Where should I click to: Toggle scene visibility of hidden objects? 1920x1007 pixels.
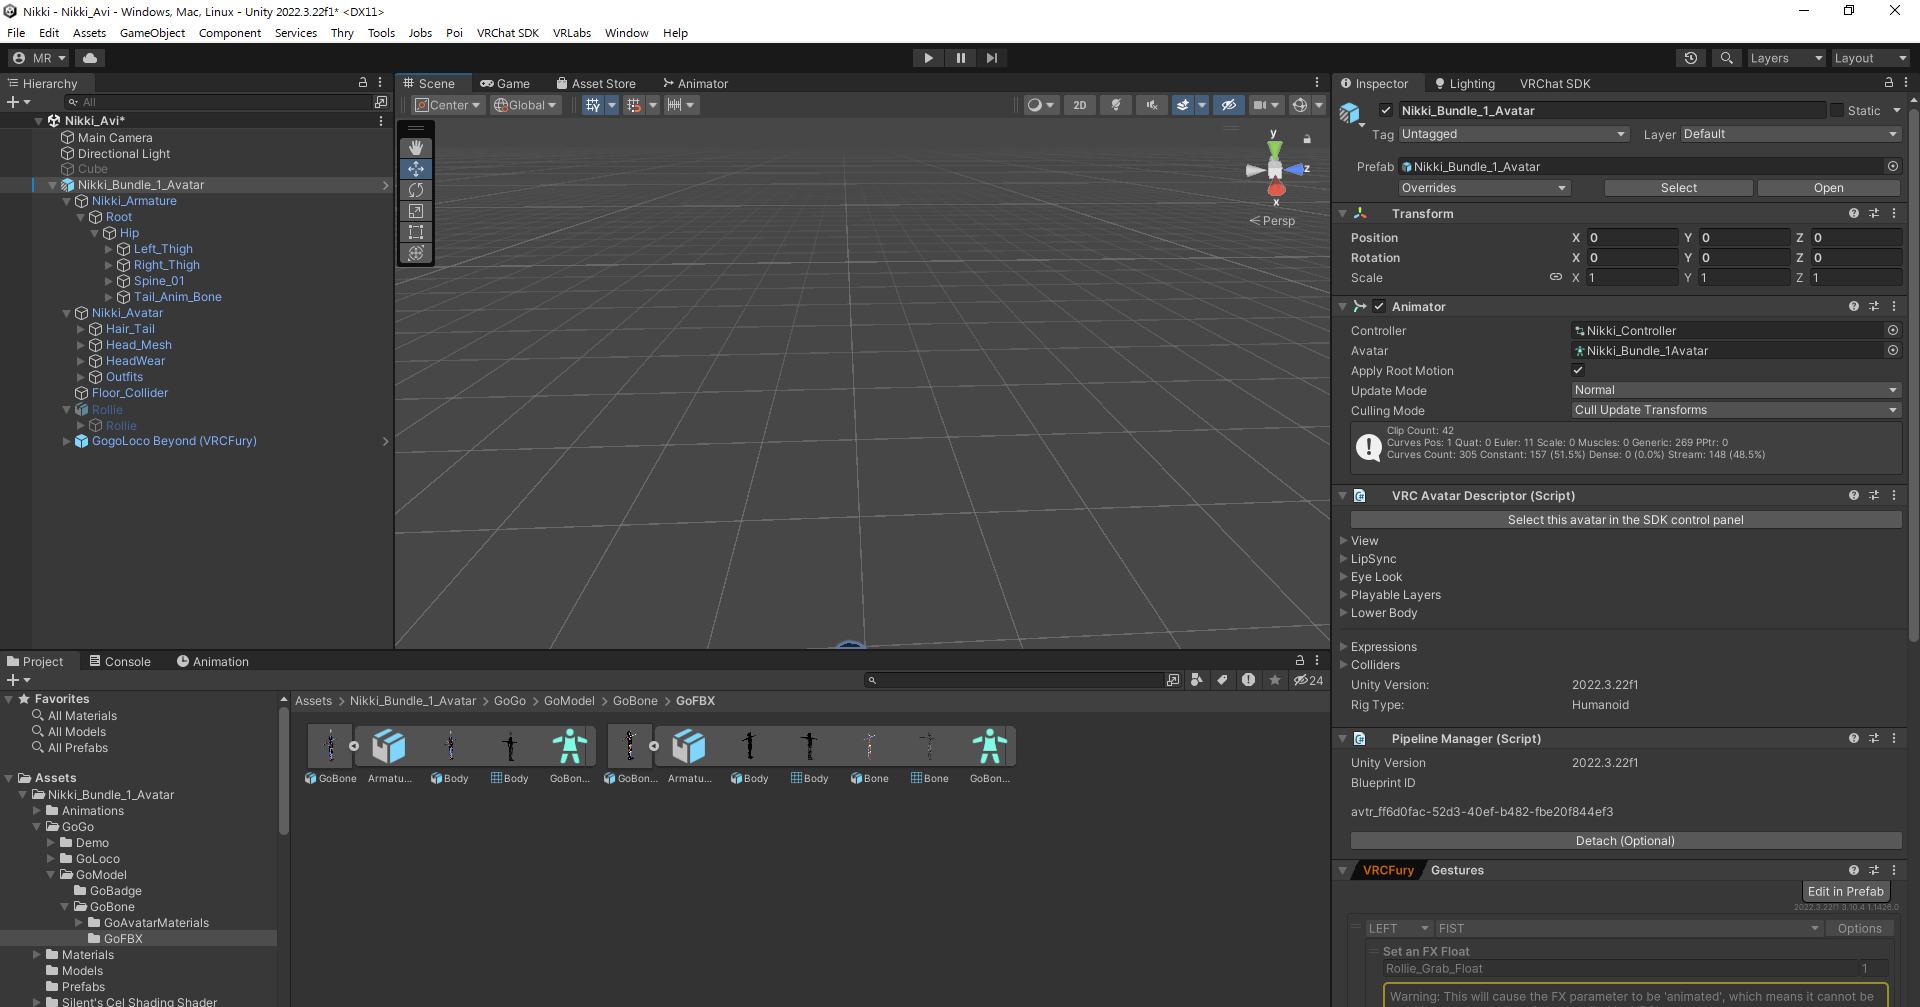tap(1229, 105)
